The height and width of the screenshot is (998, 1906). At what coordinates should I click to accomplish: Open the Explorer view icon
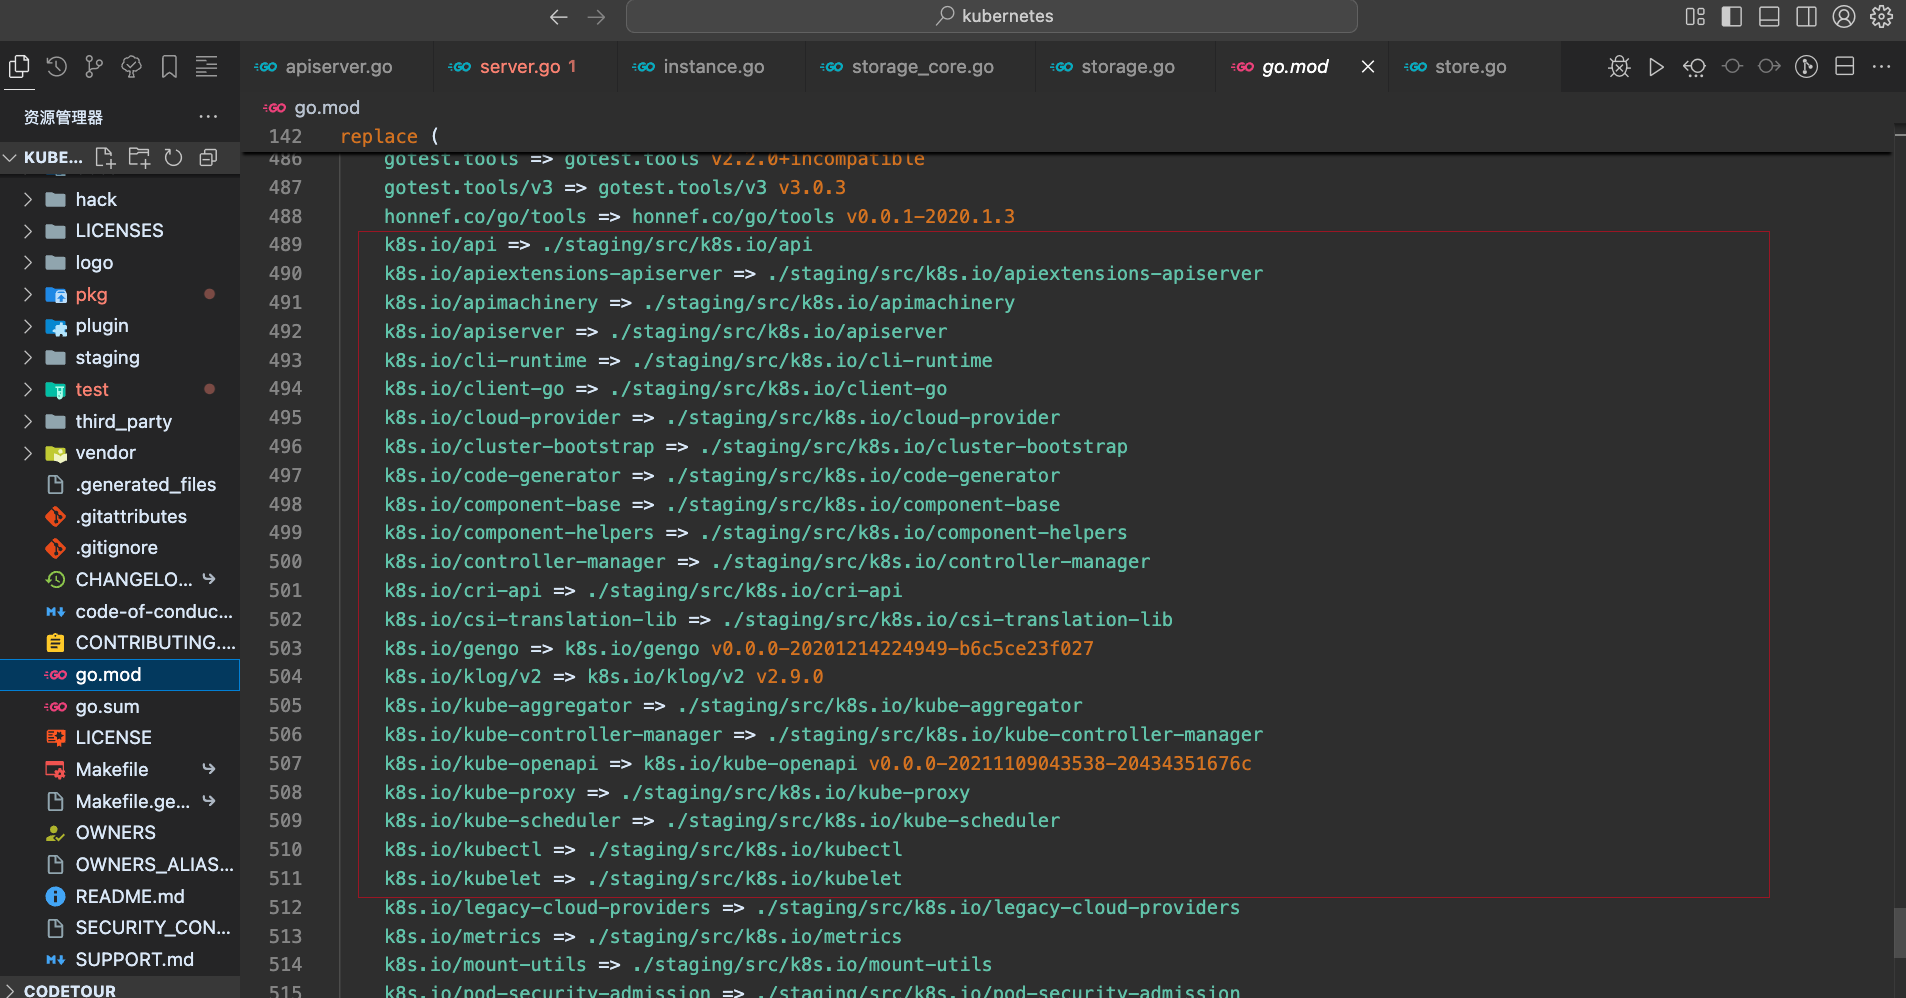(x=19, y=67)
